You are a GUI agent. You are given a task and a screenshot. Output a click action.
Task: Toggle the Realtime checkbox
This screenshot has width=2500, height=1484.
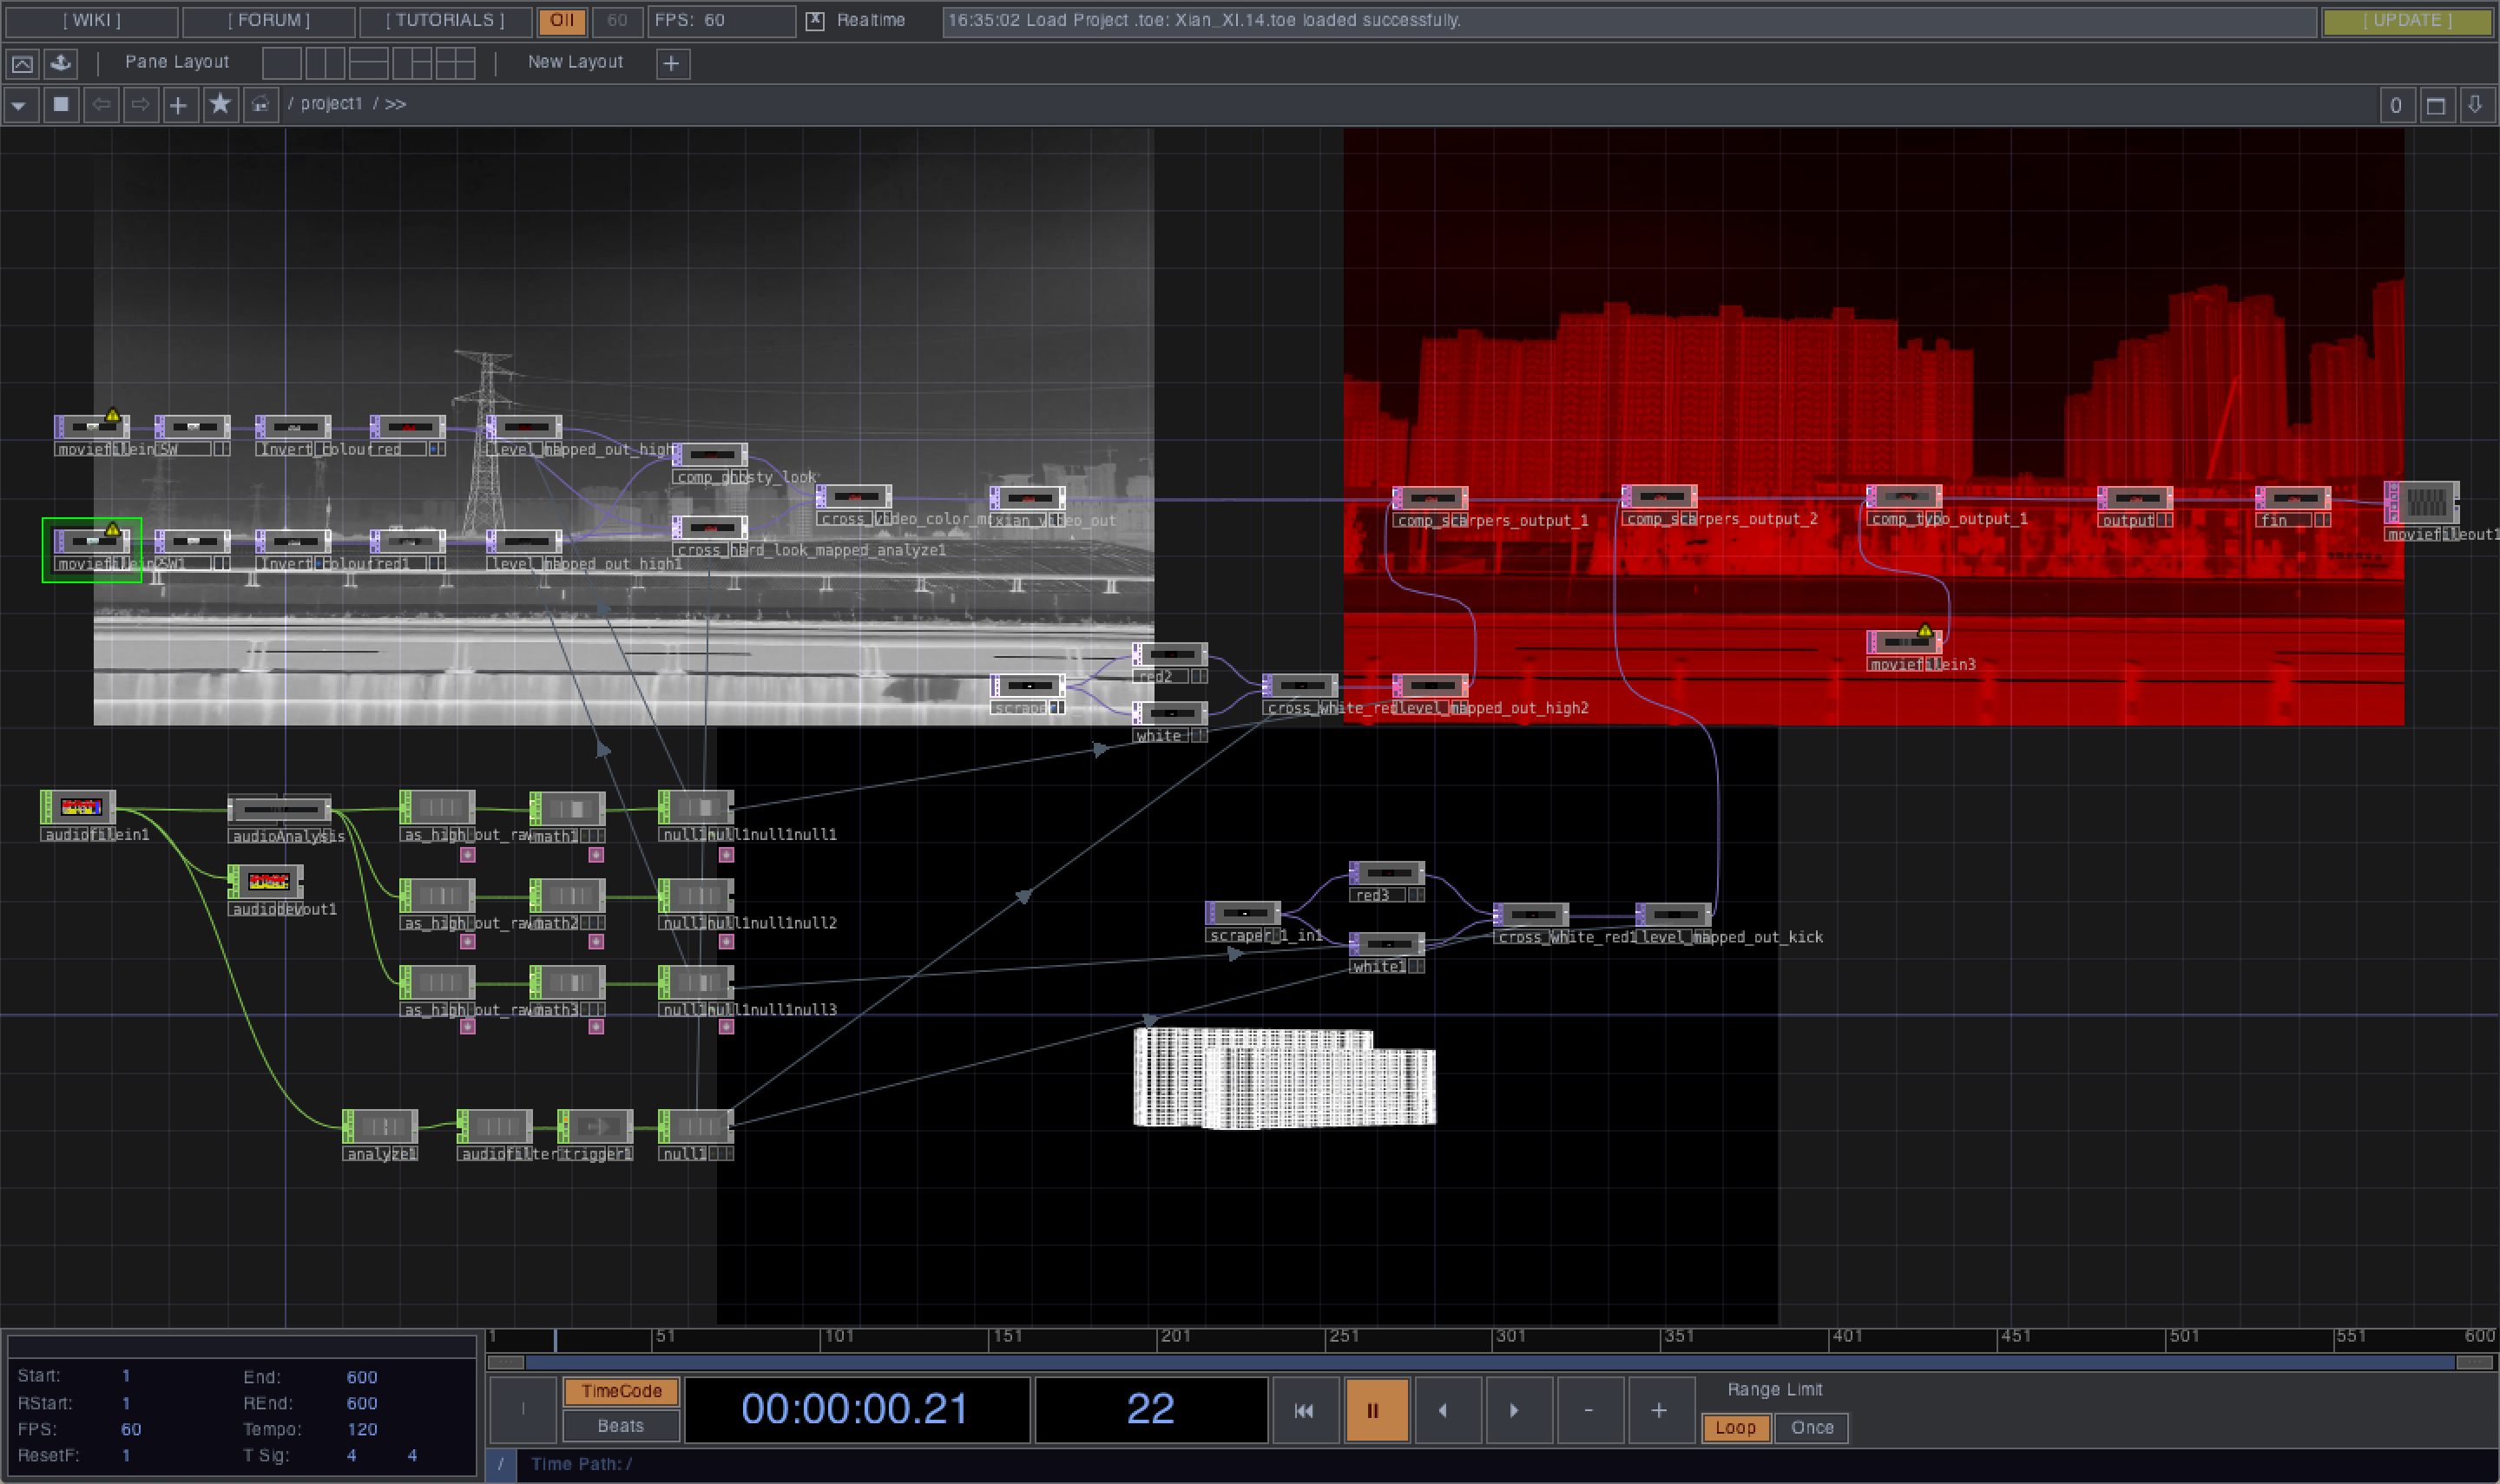coord(815,21)
